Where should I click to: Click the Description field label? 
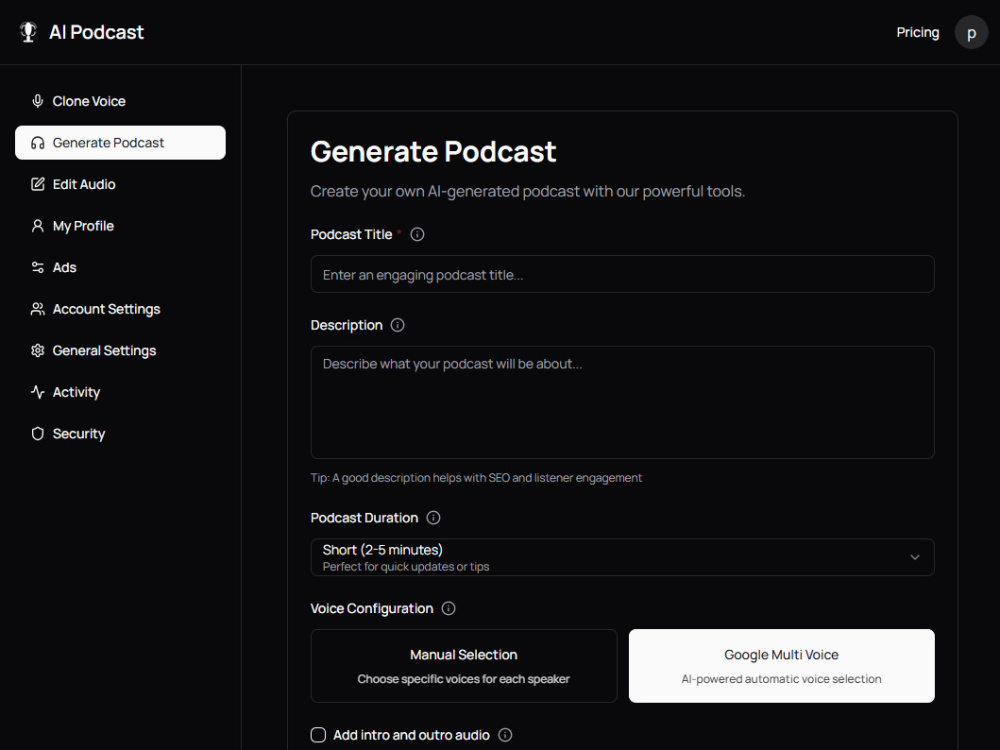tap(346, 325)
